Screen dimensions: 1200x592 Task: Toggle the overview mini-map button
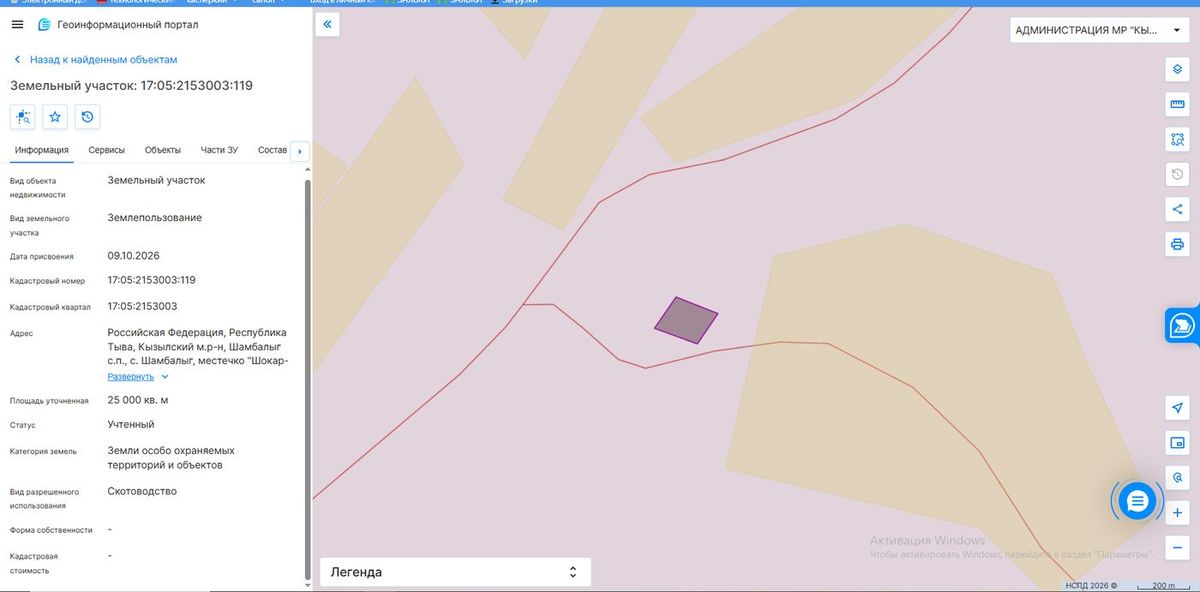click(x=1177, y=443)
